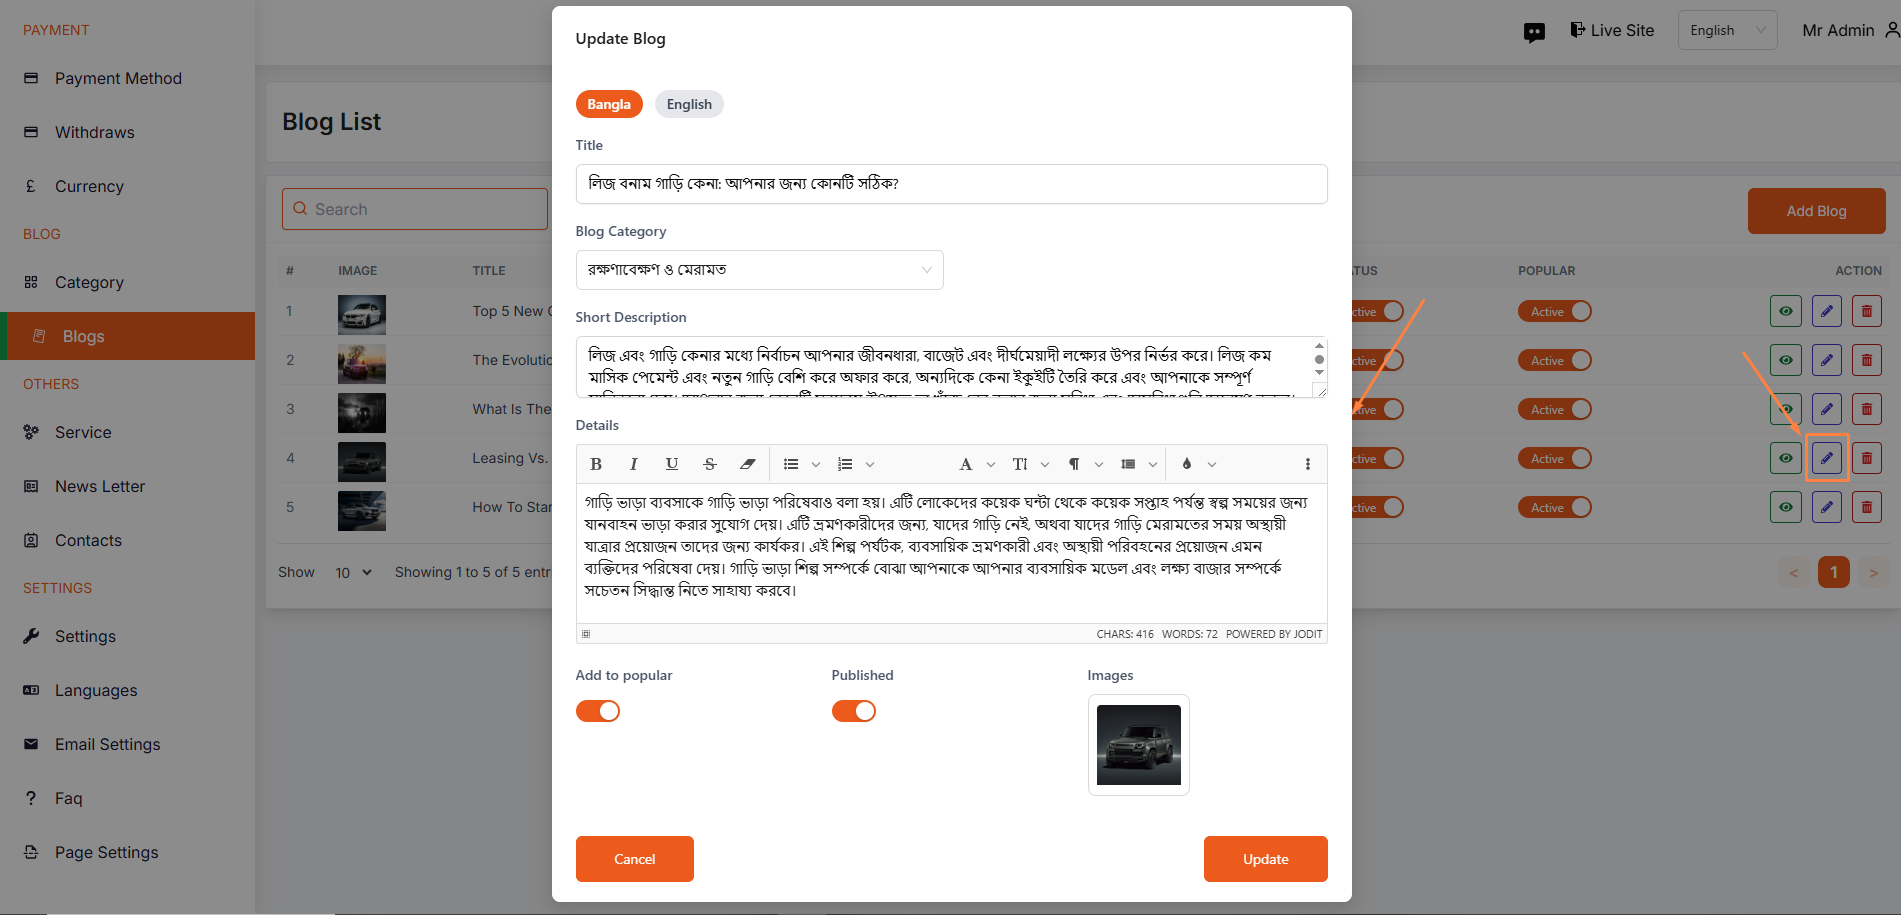Viewport: 1901px width, 915px height.
Task: Toggle the Add to popular switch
Action: point(598,711)
